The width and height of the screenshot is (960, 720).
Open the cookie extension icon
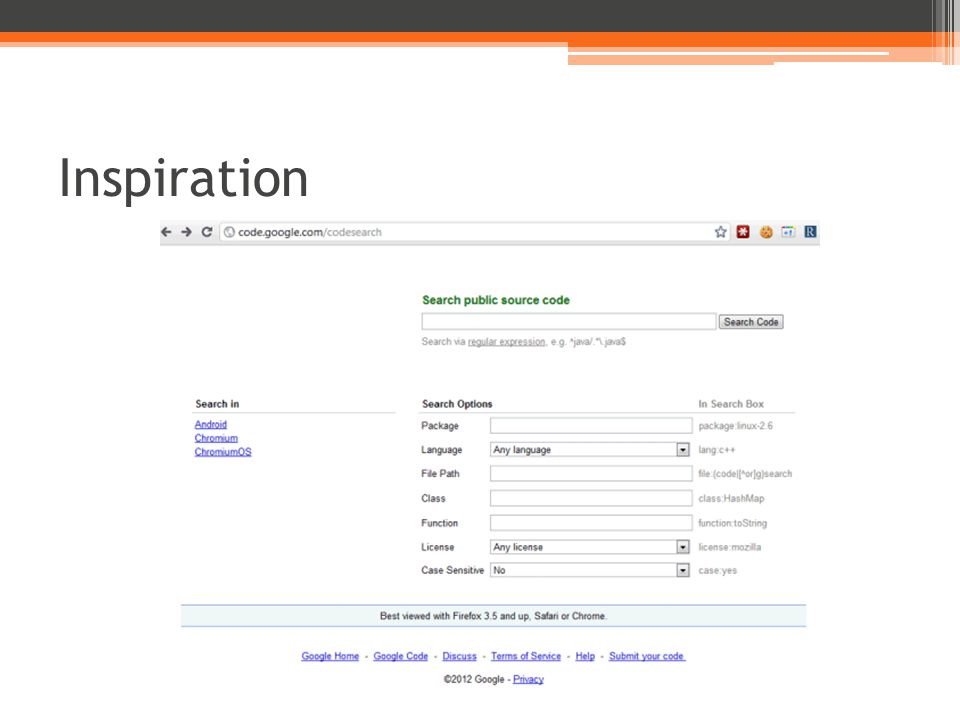pyautogui.click(x=766, y=232)
